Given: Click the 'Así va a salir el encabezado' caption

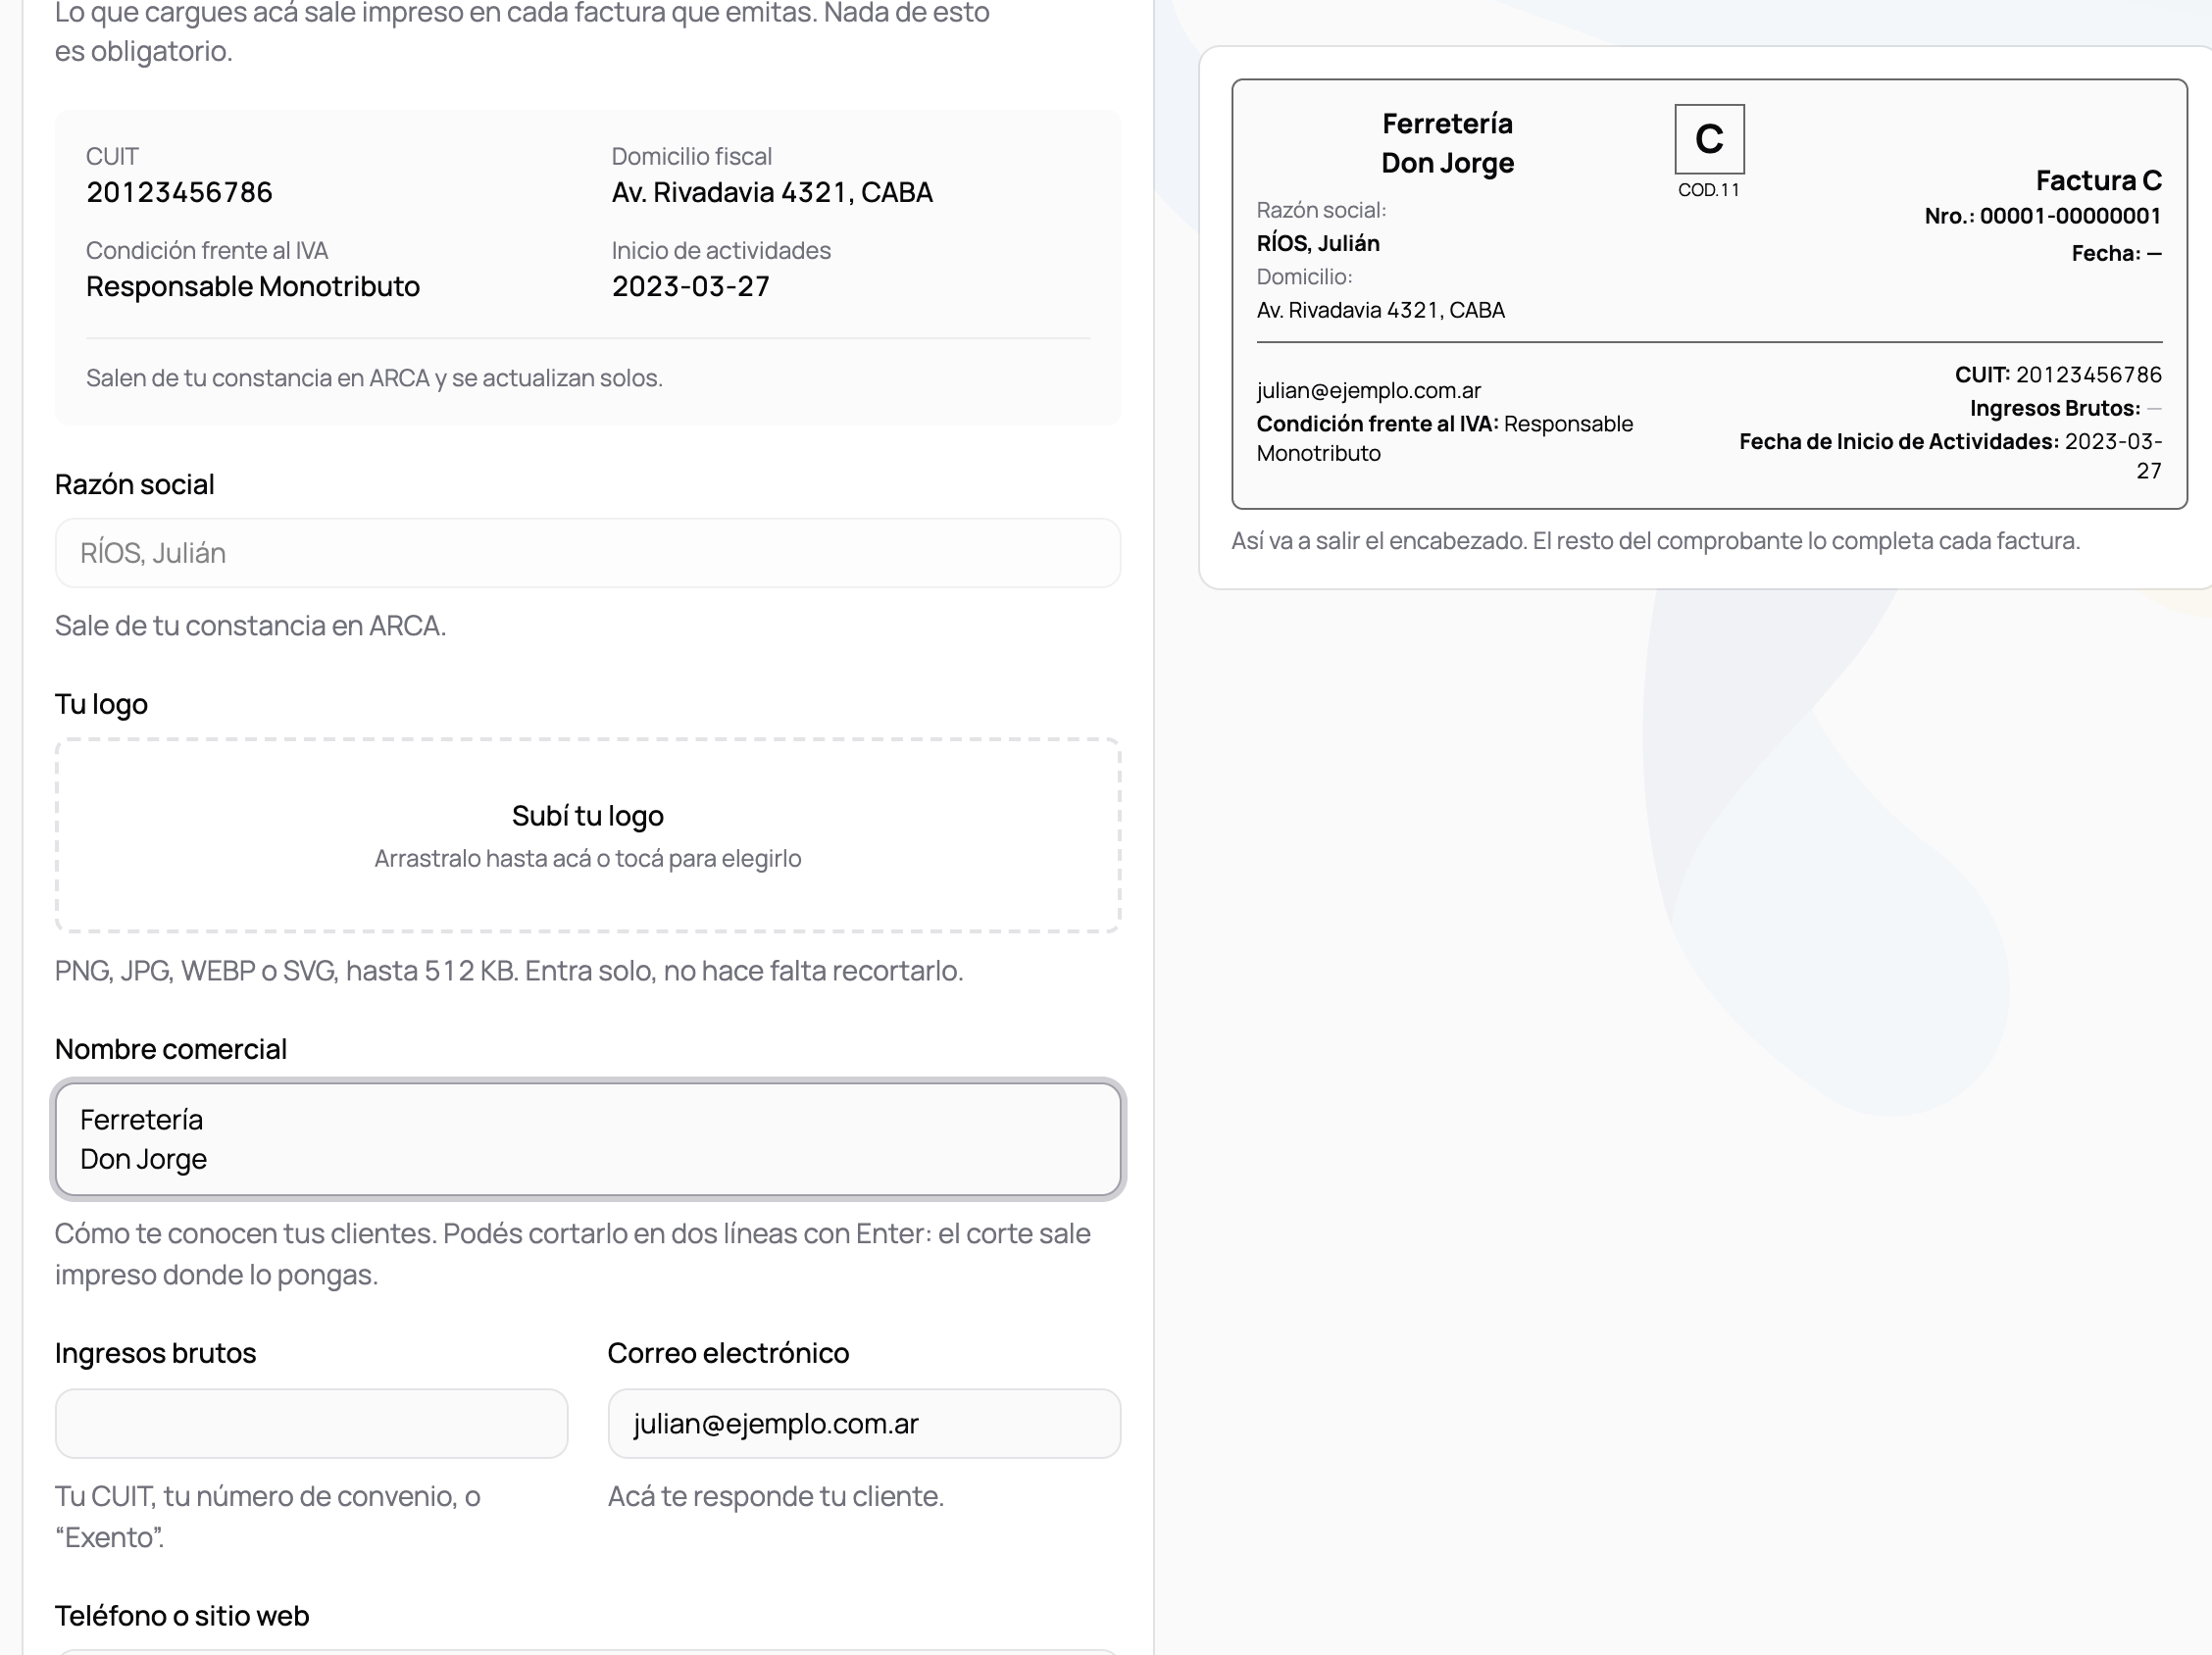Looking at the screenshot, I should point(1655,541).
